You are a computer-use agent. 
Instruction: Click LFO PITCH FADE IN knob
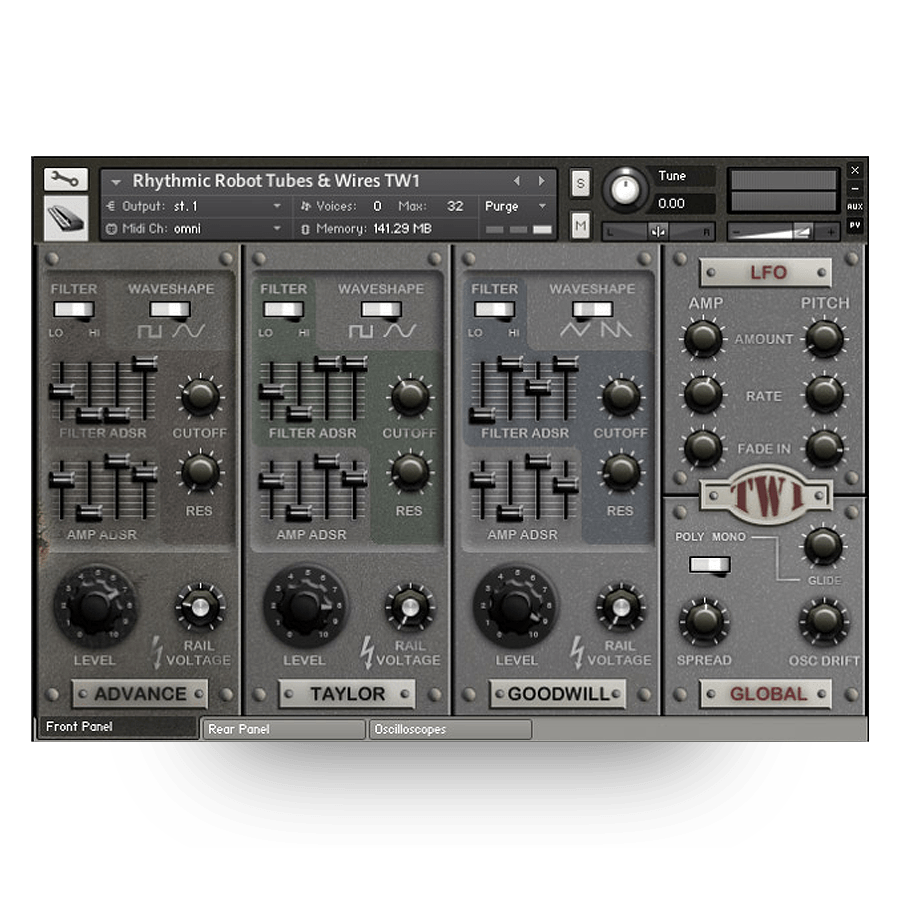[x=824, y=447]
